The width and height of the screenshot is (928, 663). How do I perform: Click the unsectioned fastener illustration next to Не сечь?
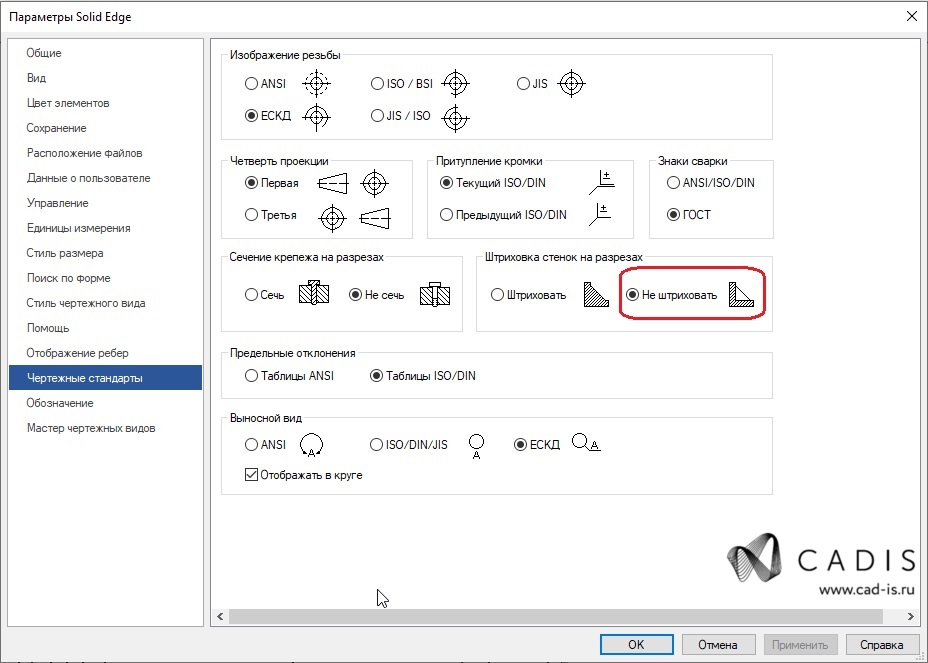click(435, 294)
